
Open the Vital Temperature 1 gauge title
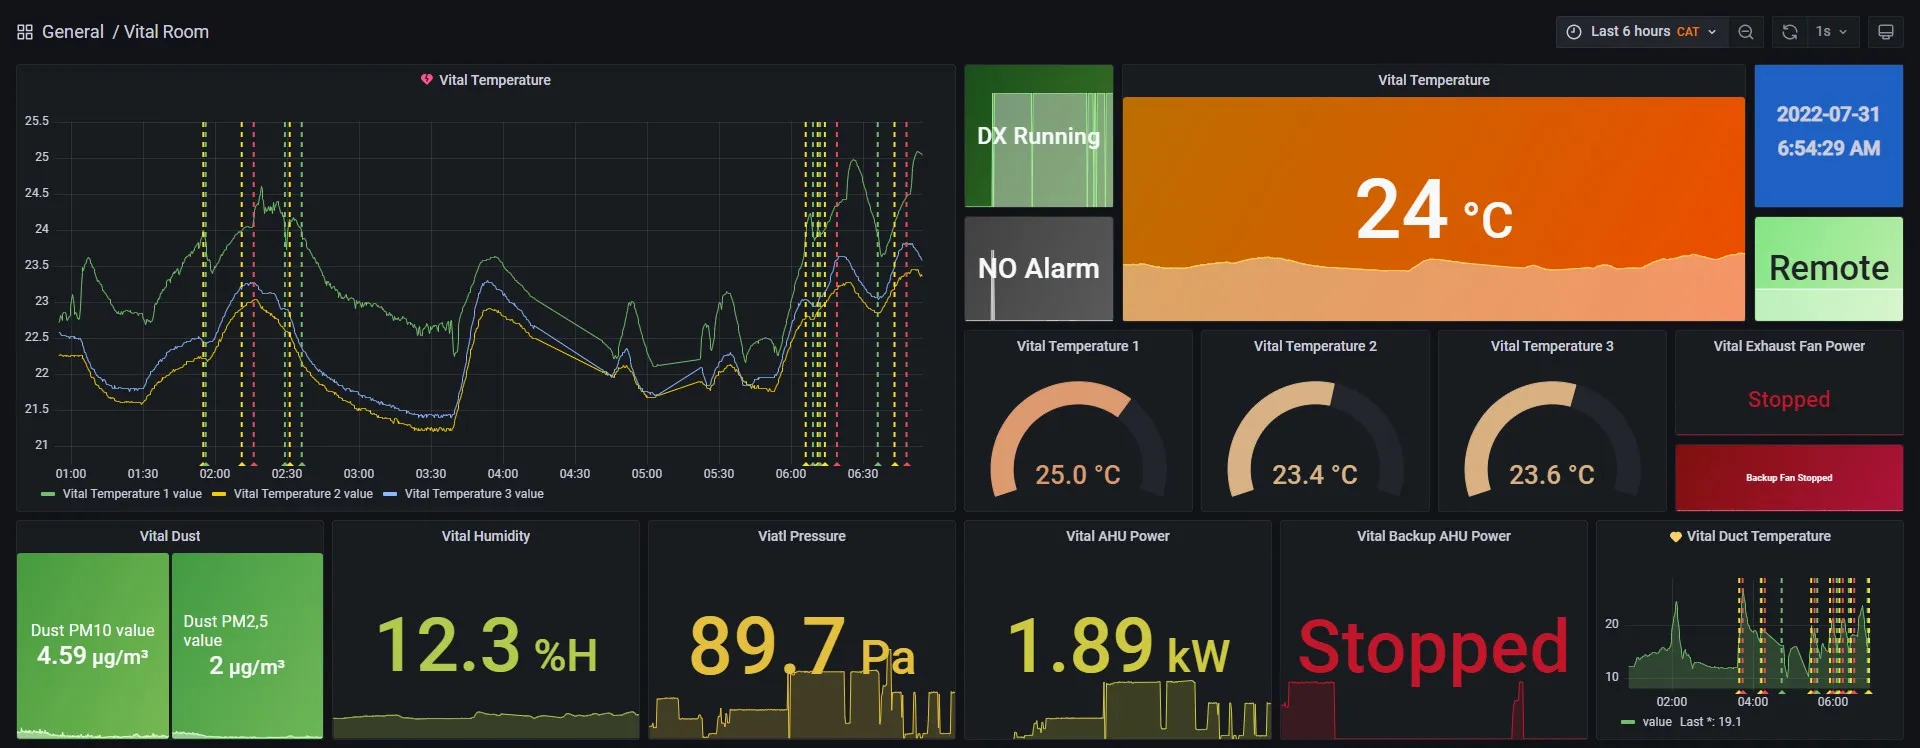point(1078,346)
